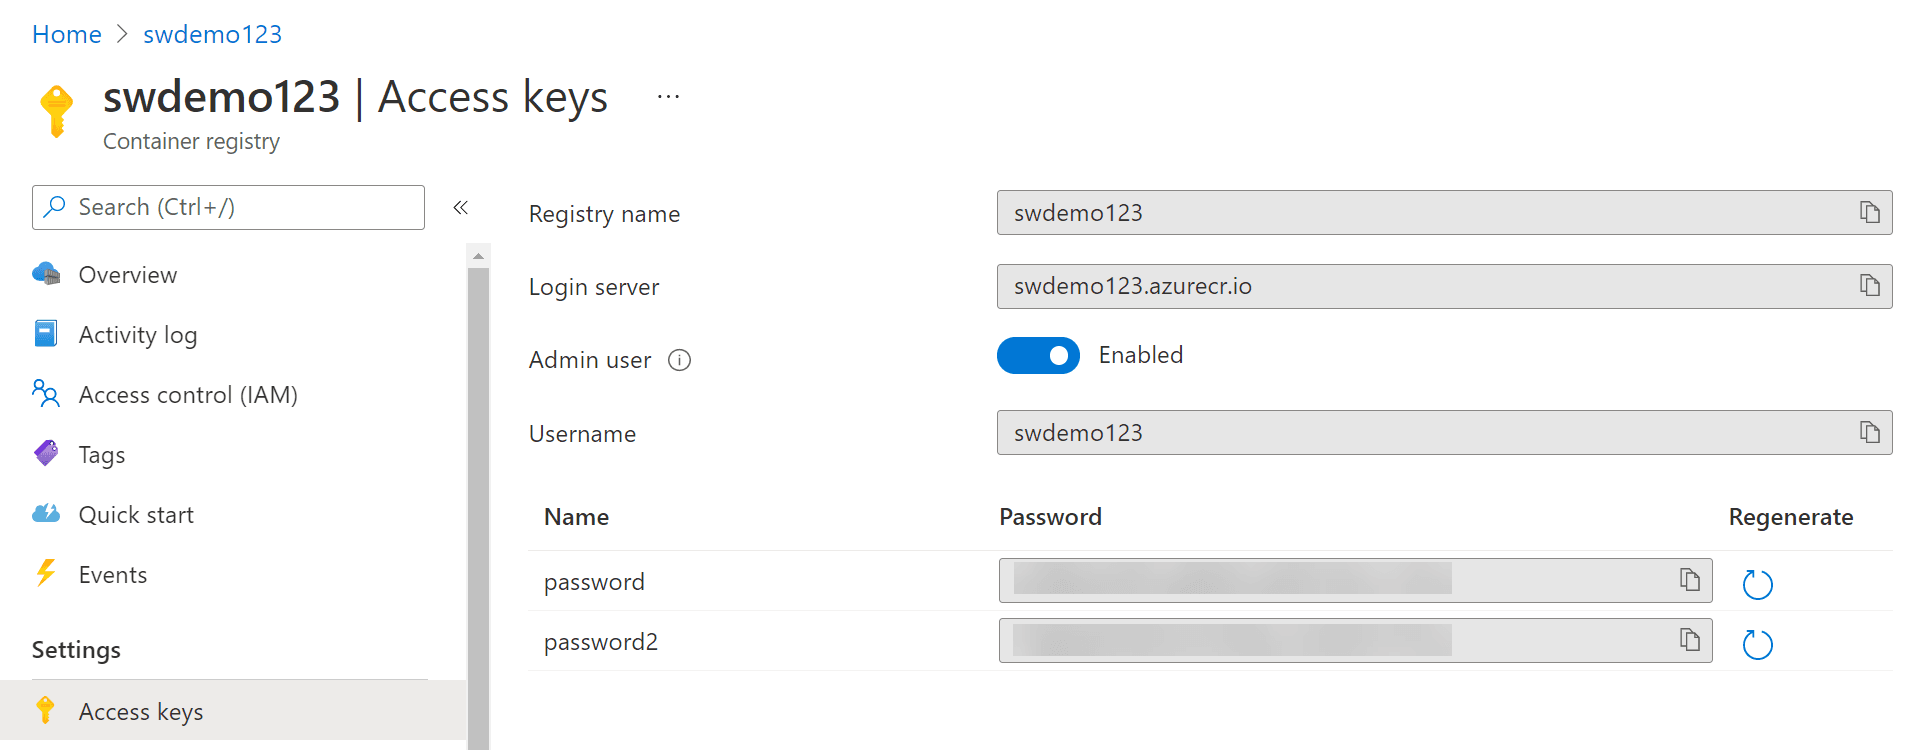
Task: Copy the Registry name value
Action: coord(1869,212)
